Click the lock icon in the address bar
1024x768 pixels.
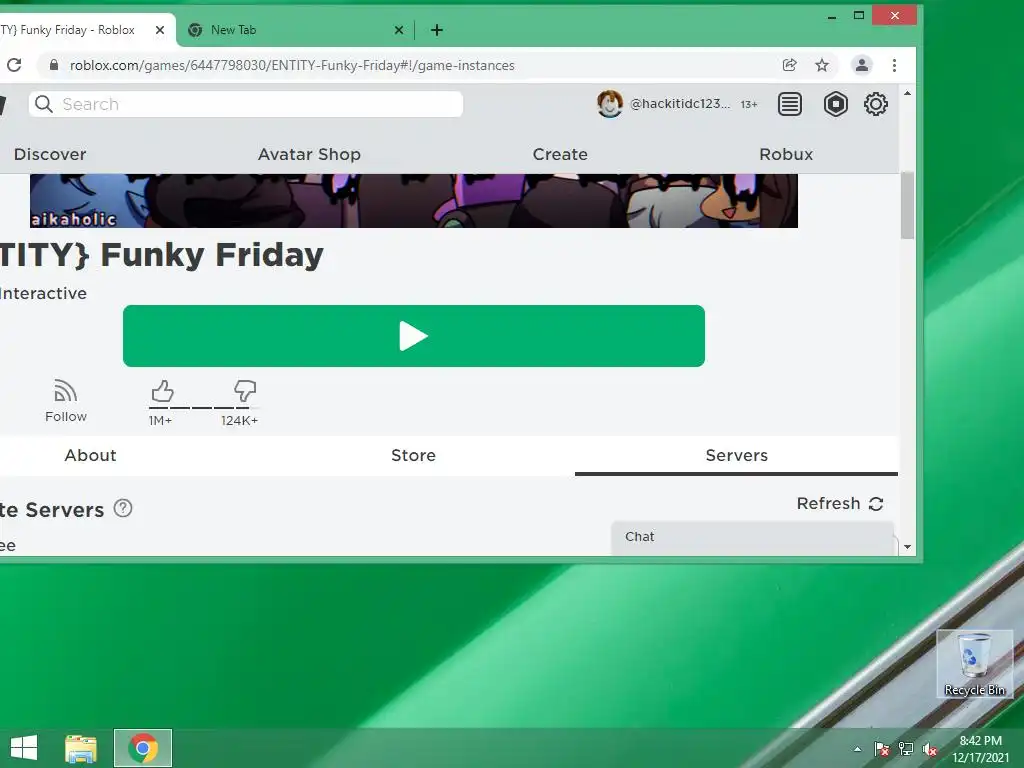pos(54,65)
